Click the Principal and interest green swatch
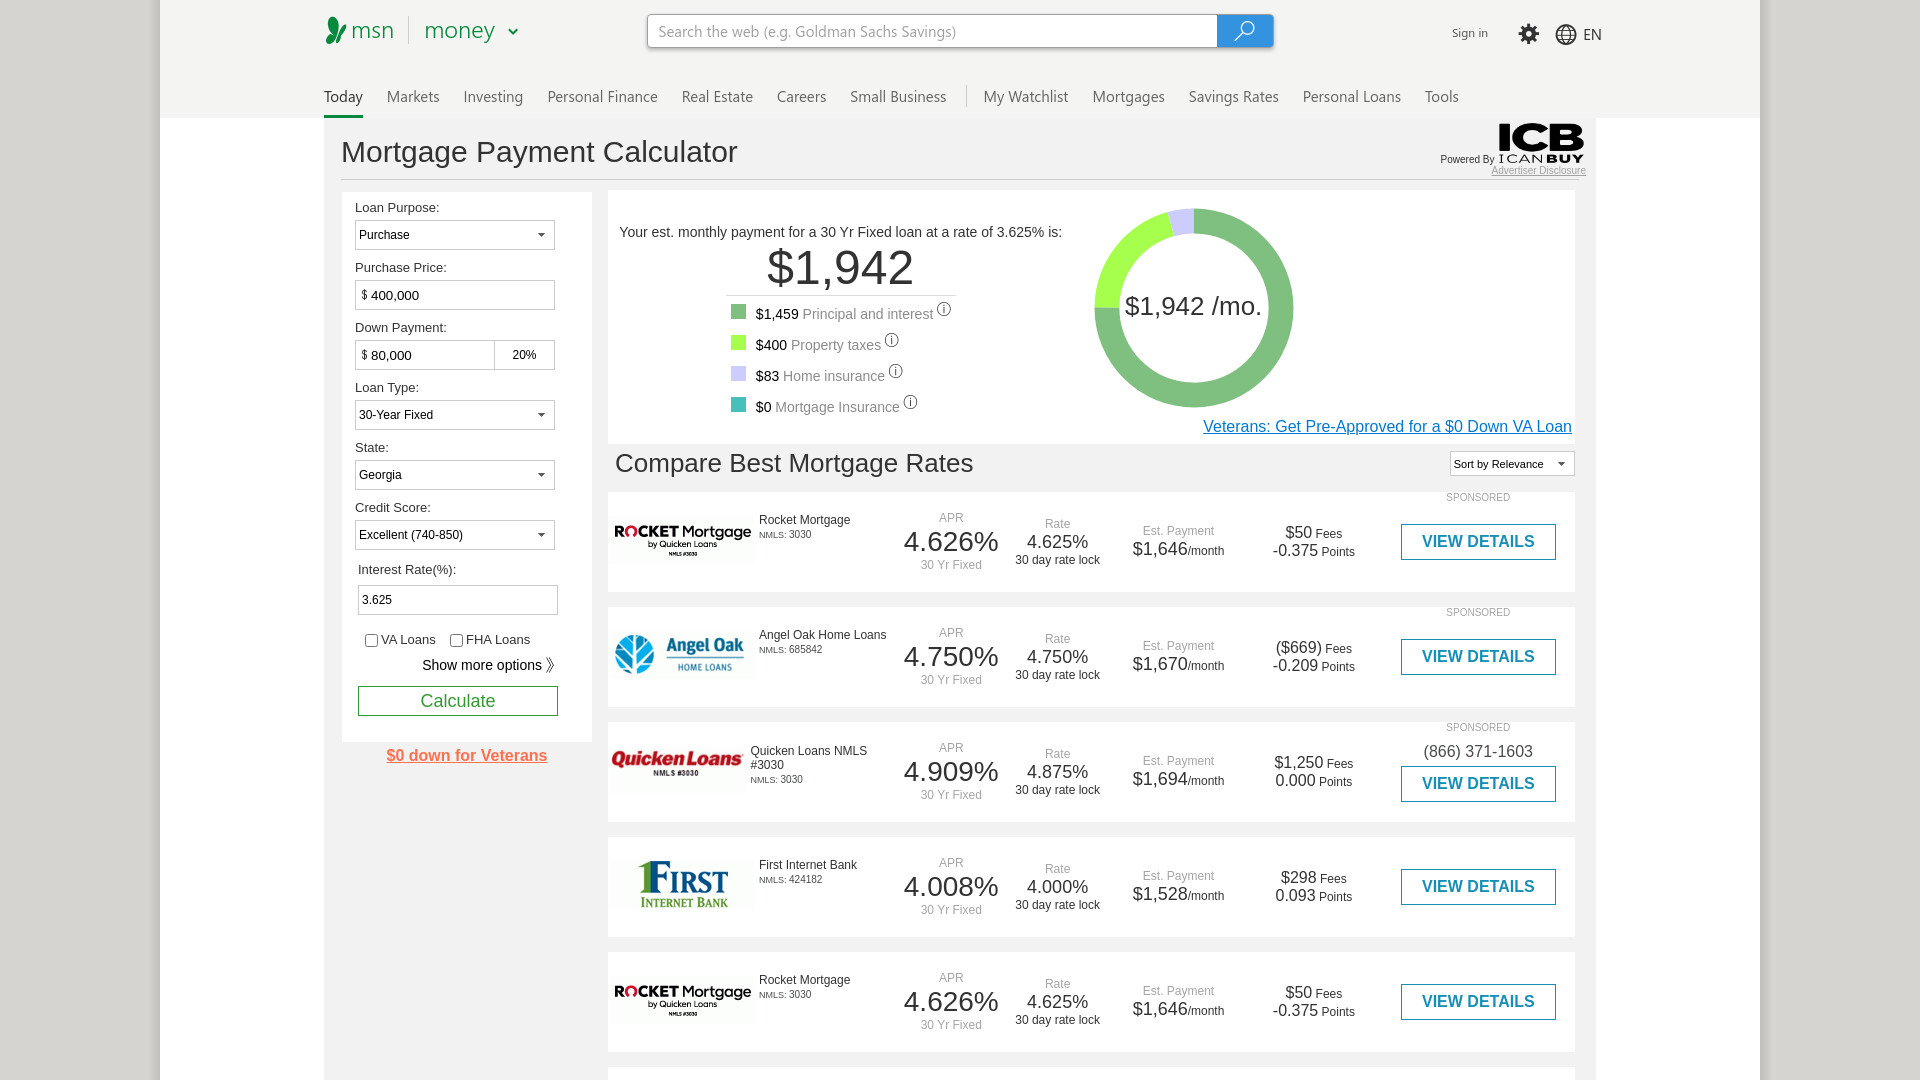Screen dimensions: 1920x1080 (738, 312)
